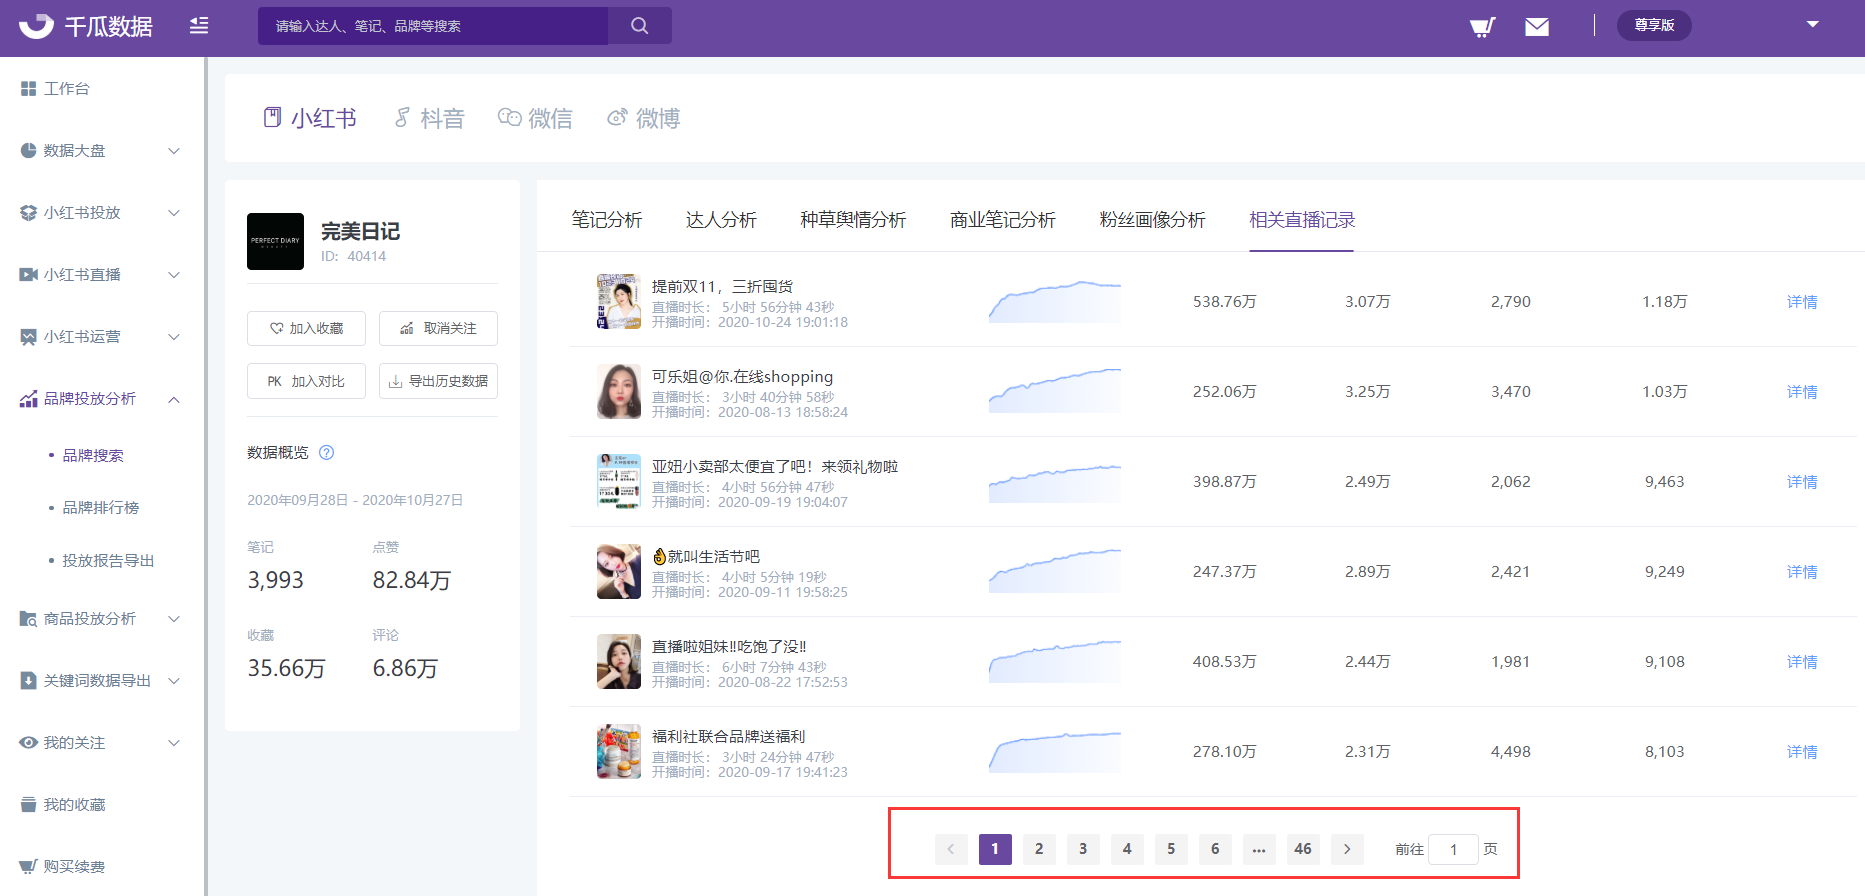Click the 数据概览 help question icon

tap(326, 453)
